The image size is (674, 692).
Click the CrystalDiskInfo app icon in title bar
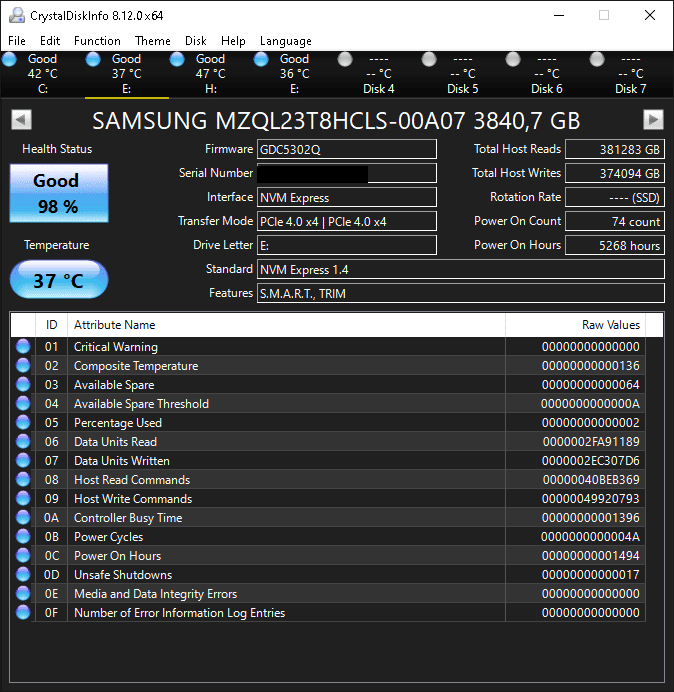point(17,15)
